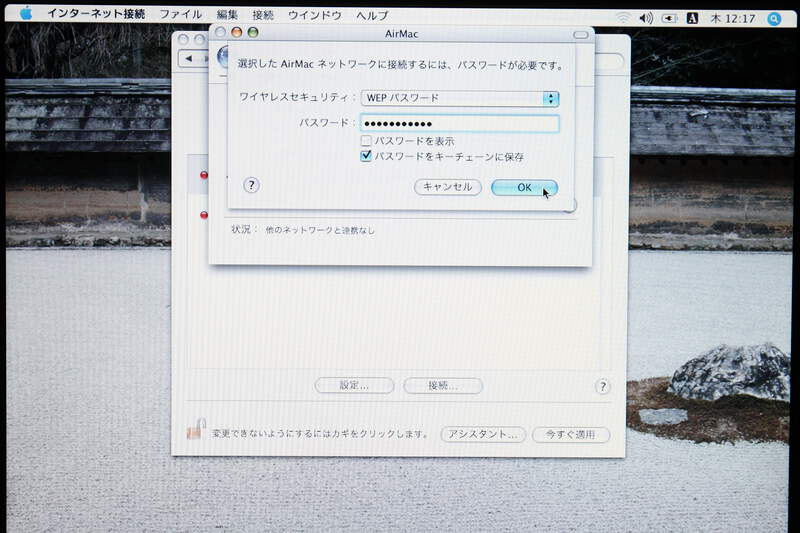The image size is (800, 533).
Task: Click the help button in password dialog
Action: tap(251, 185)
